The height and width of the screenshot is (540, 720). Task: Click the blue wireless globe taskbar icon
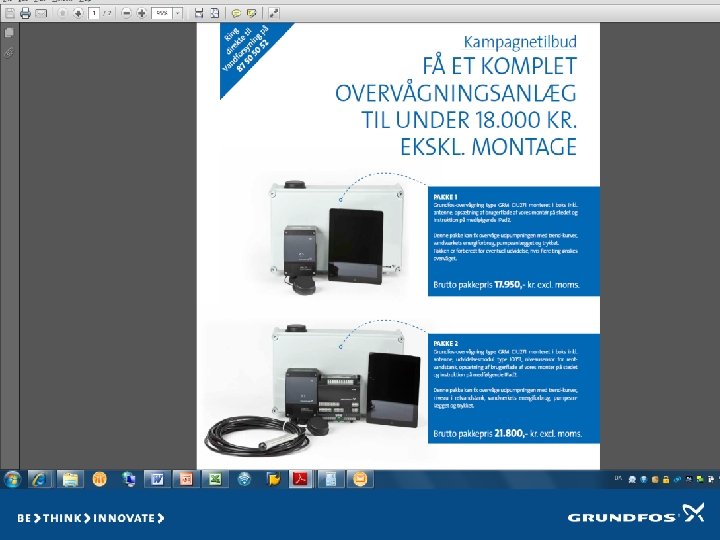click(x=244, y=479)
